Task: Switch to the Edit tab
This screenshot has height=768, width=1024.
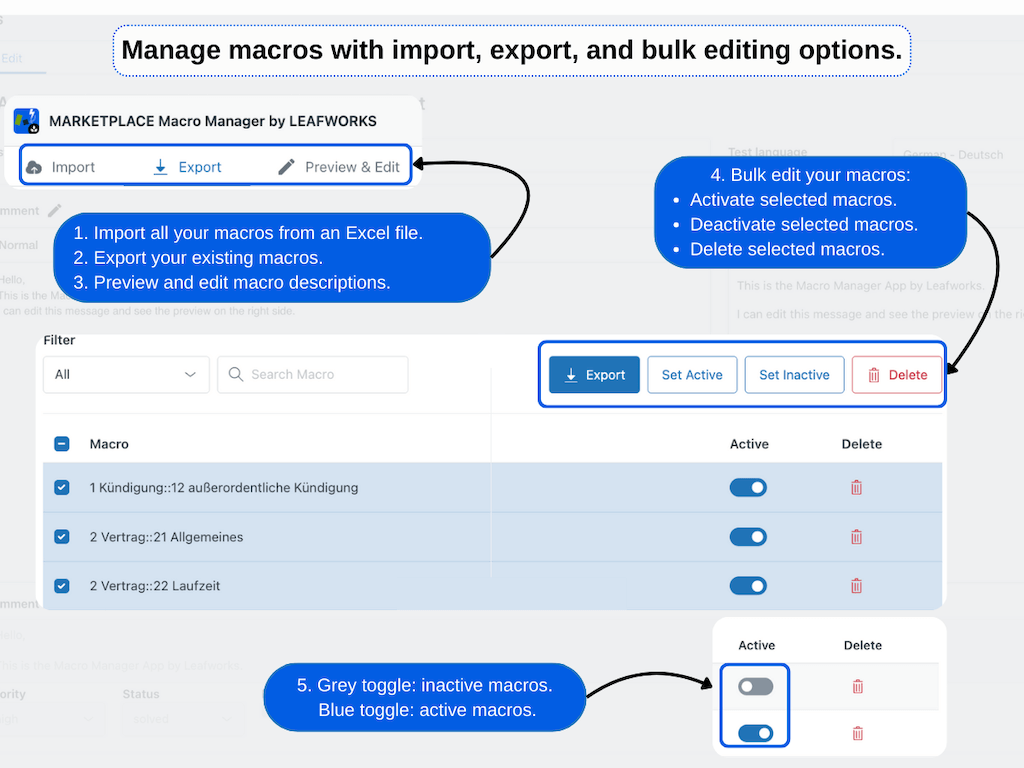Action: click(10, 58)
